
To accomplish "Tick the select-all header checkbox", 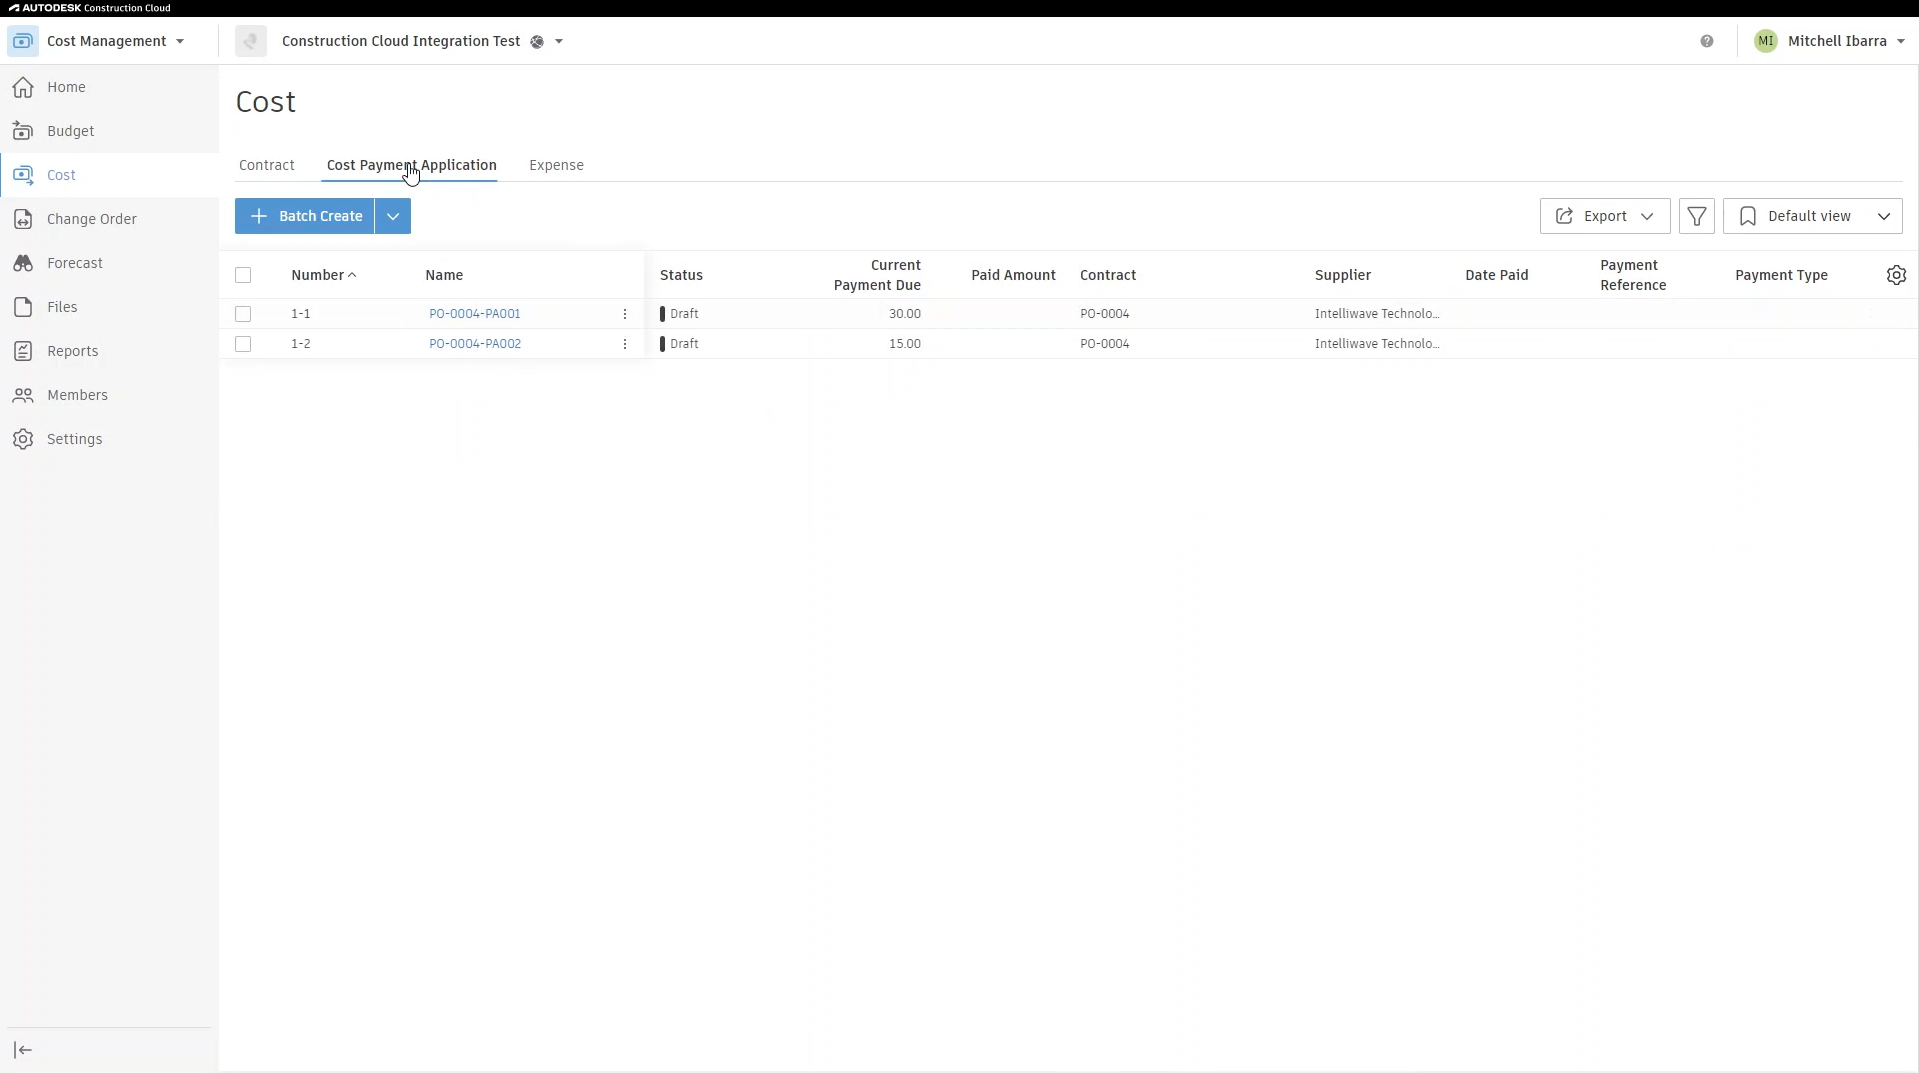I will pos(243,275).
